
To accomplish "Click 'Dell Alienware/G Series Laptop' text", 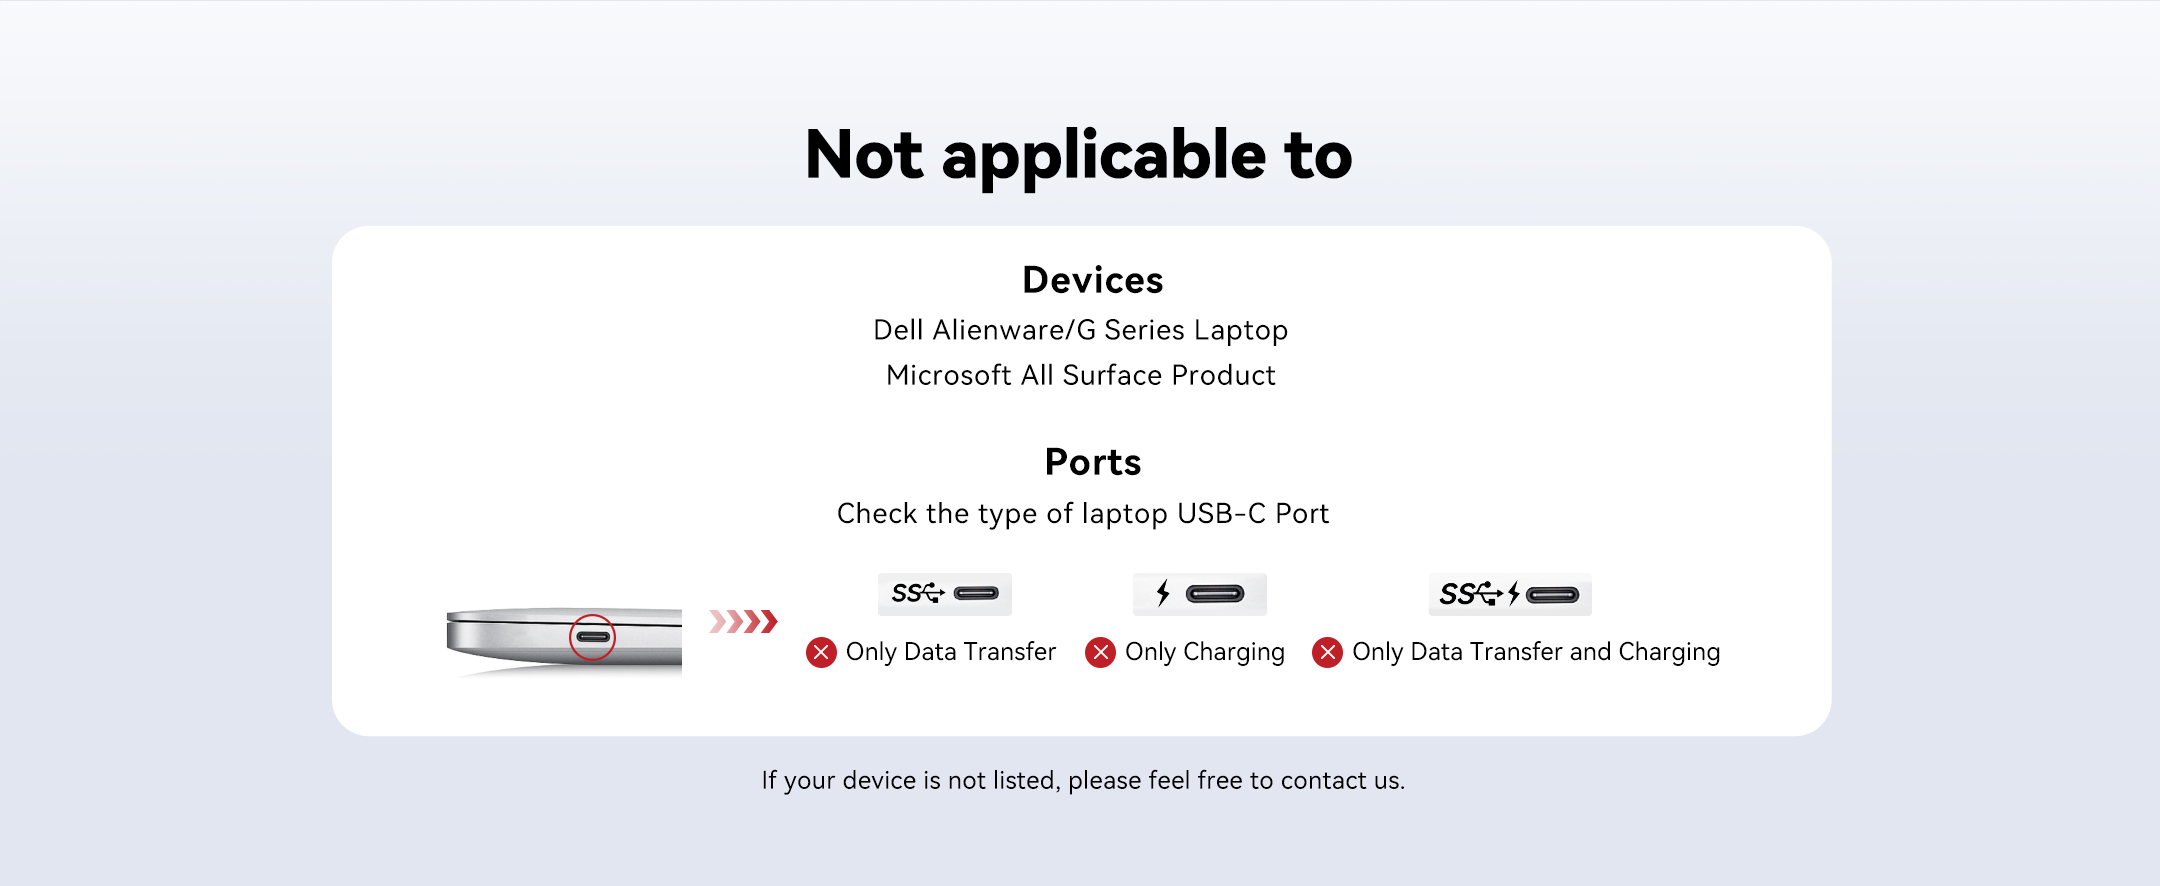I will pyautogui.click(x=1080, y=330).
